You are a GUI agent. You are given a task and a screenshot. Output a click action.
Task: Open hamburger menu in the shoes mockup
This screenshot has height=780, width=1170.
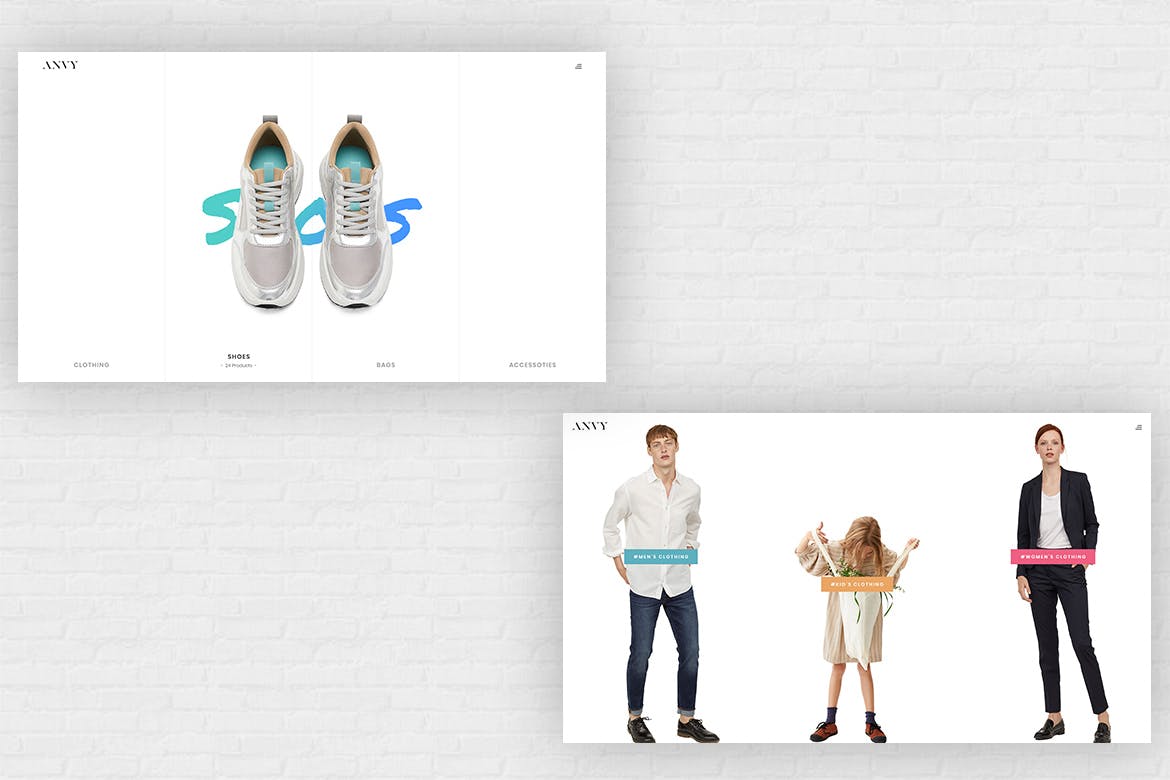[x=578, y=67]
